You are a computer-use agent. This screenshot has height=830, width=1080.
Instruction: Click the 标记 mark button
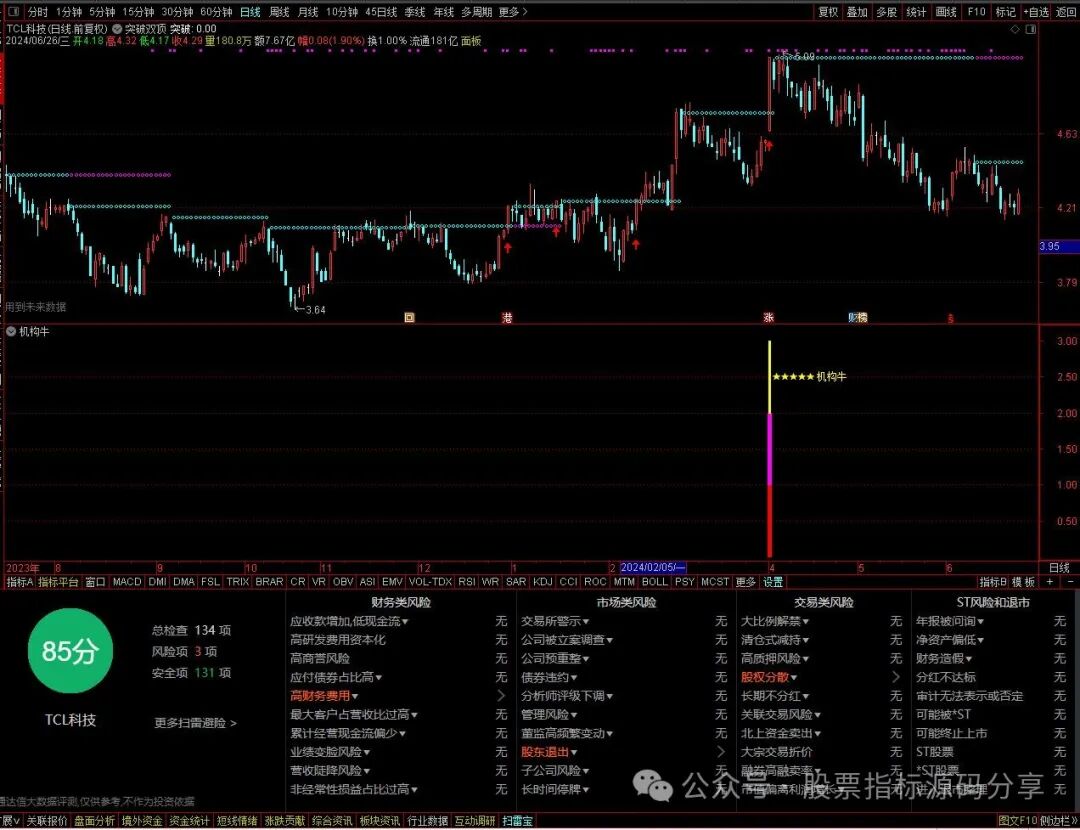[x=1006, y=12]
